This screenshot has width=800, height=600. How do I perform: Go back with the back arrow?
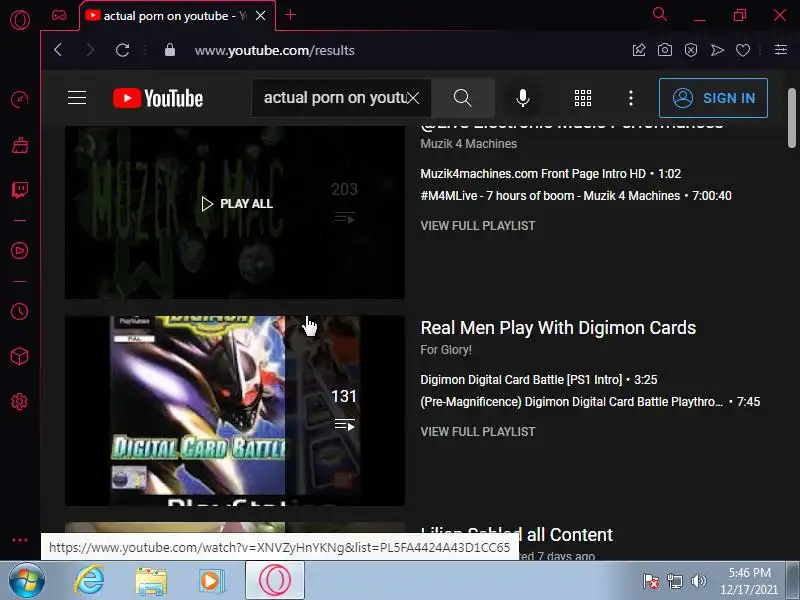pos(58,50)
